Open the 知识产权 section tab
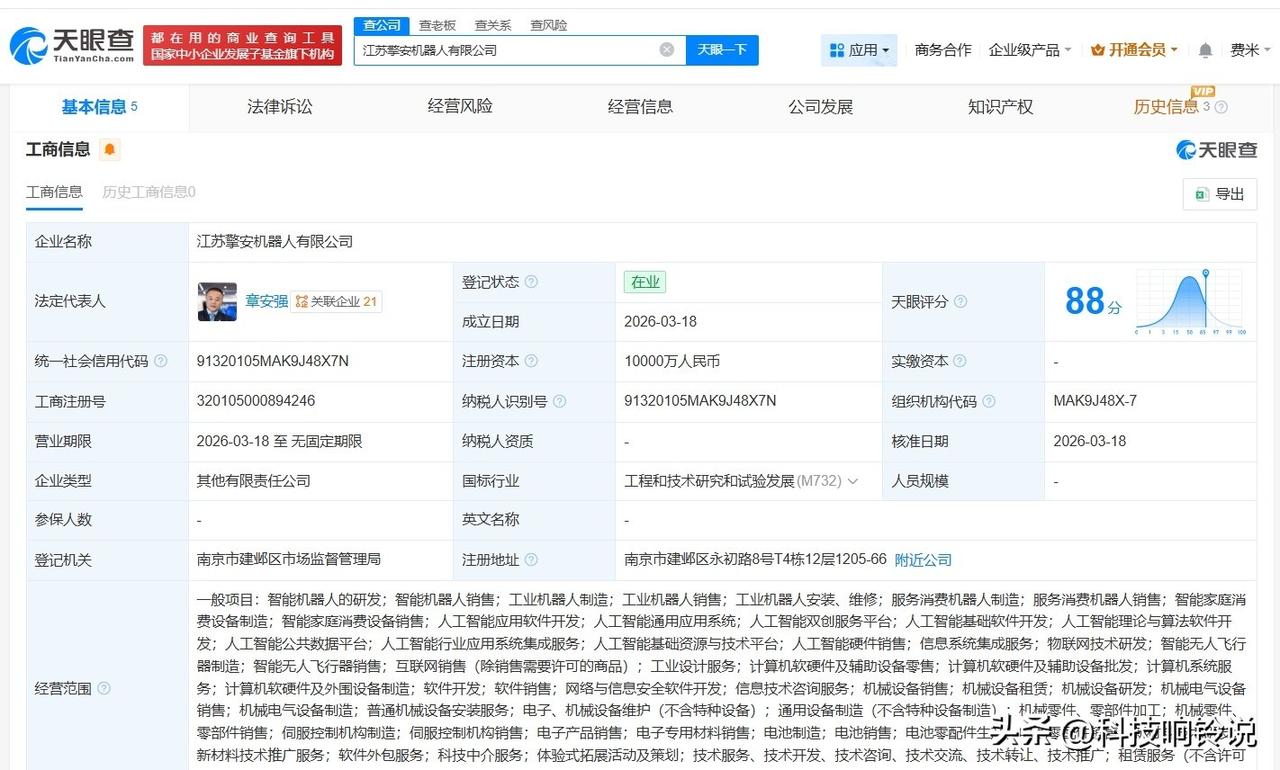The height and width of the screenshot is (770, 1280). coord(1000,107)
